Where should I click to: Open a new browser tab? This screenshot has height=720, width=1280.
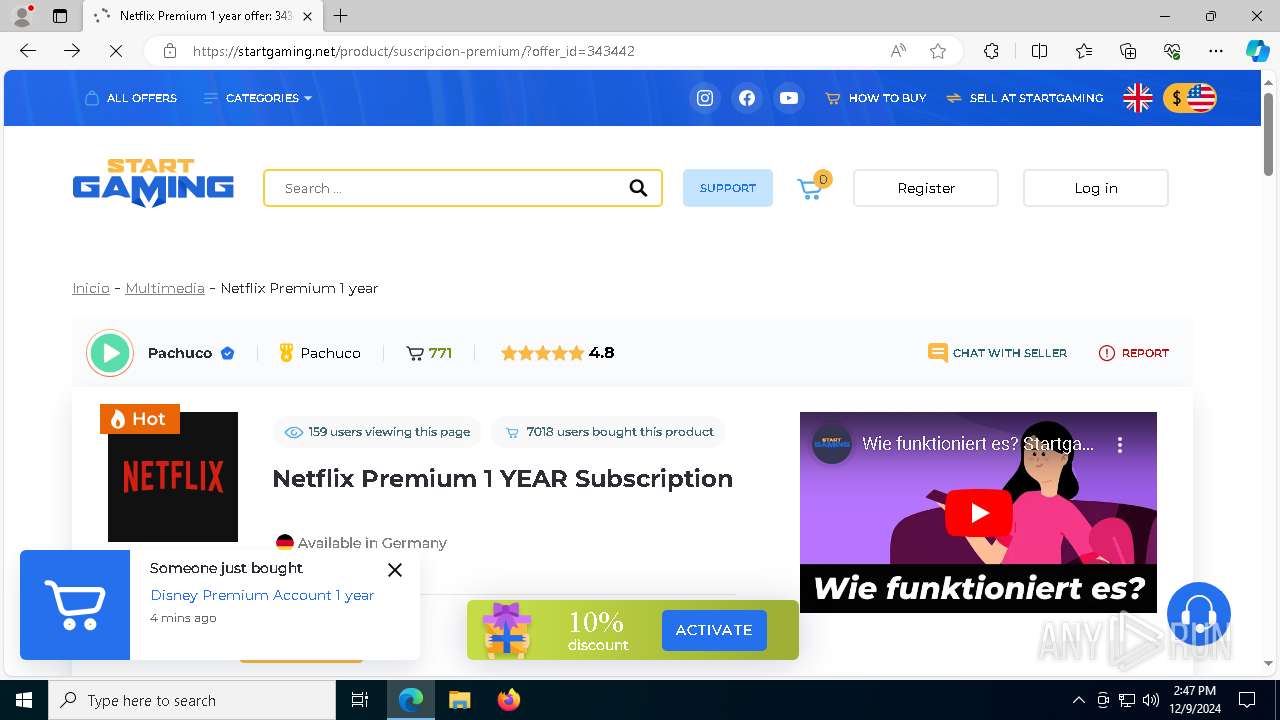point(341,16)
